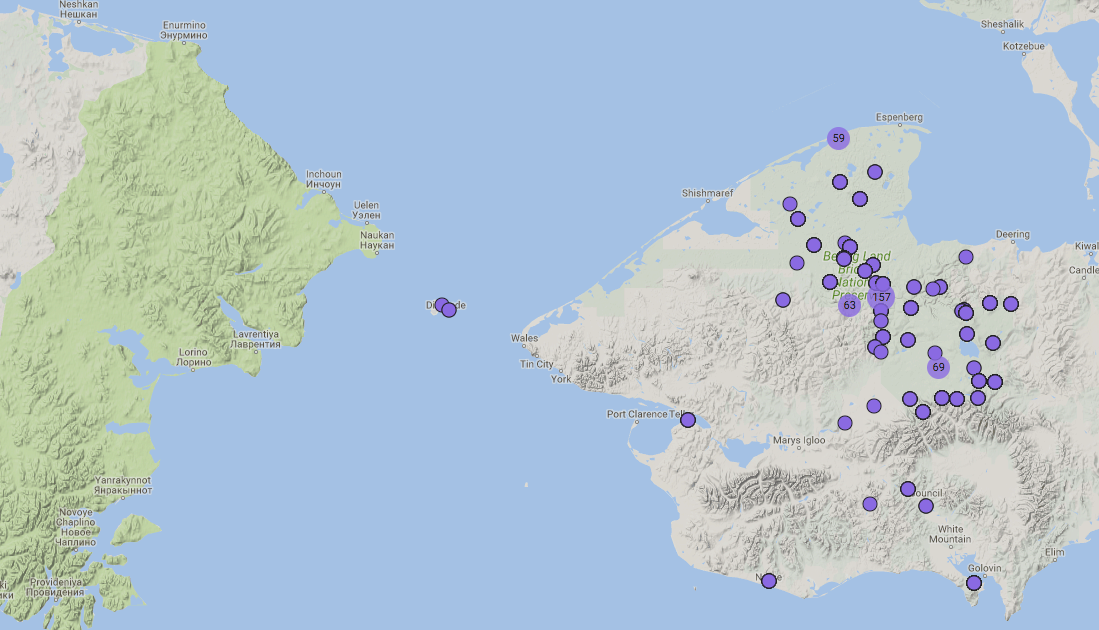Select the rightmost marker on Diomede island
The width and height of the screenshot is (1099, 630).
click(x=449, y=310)
